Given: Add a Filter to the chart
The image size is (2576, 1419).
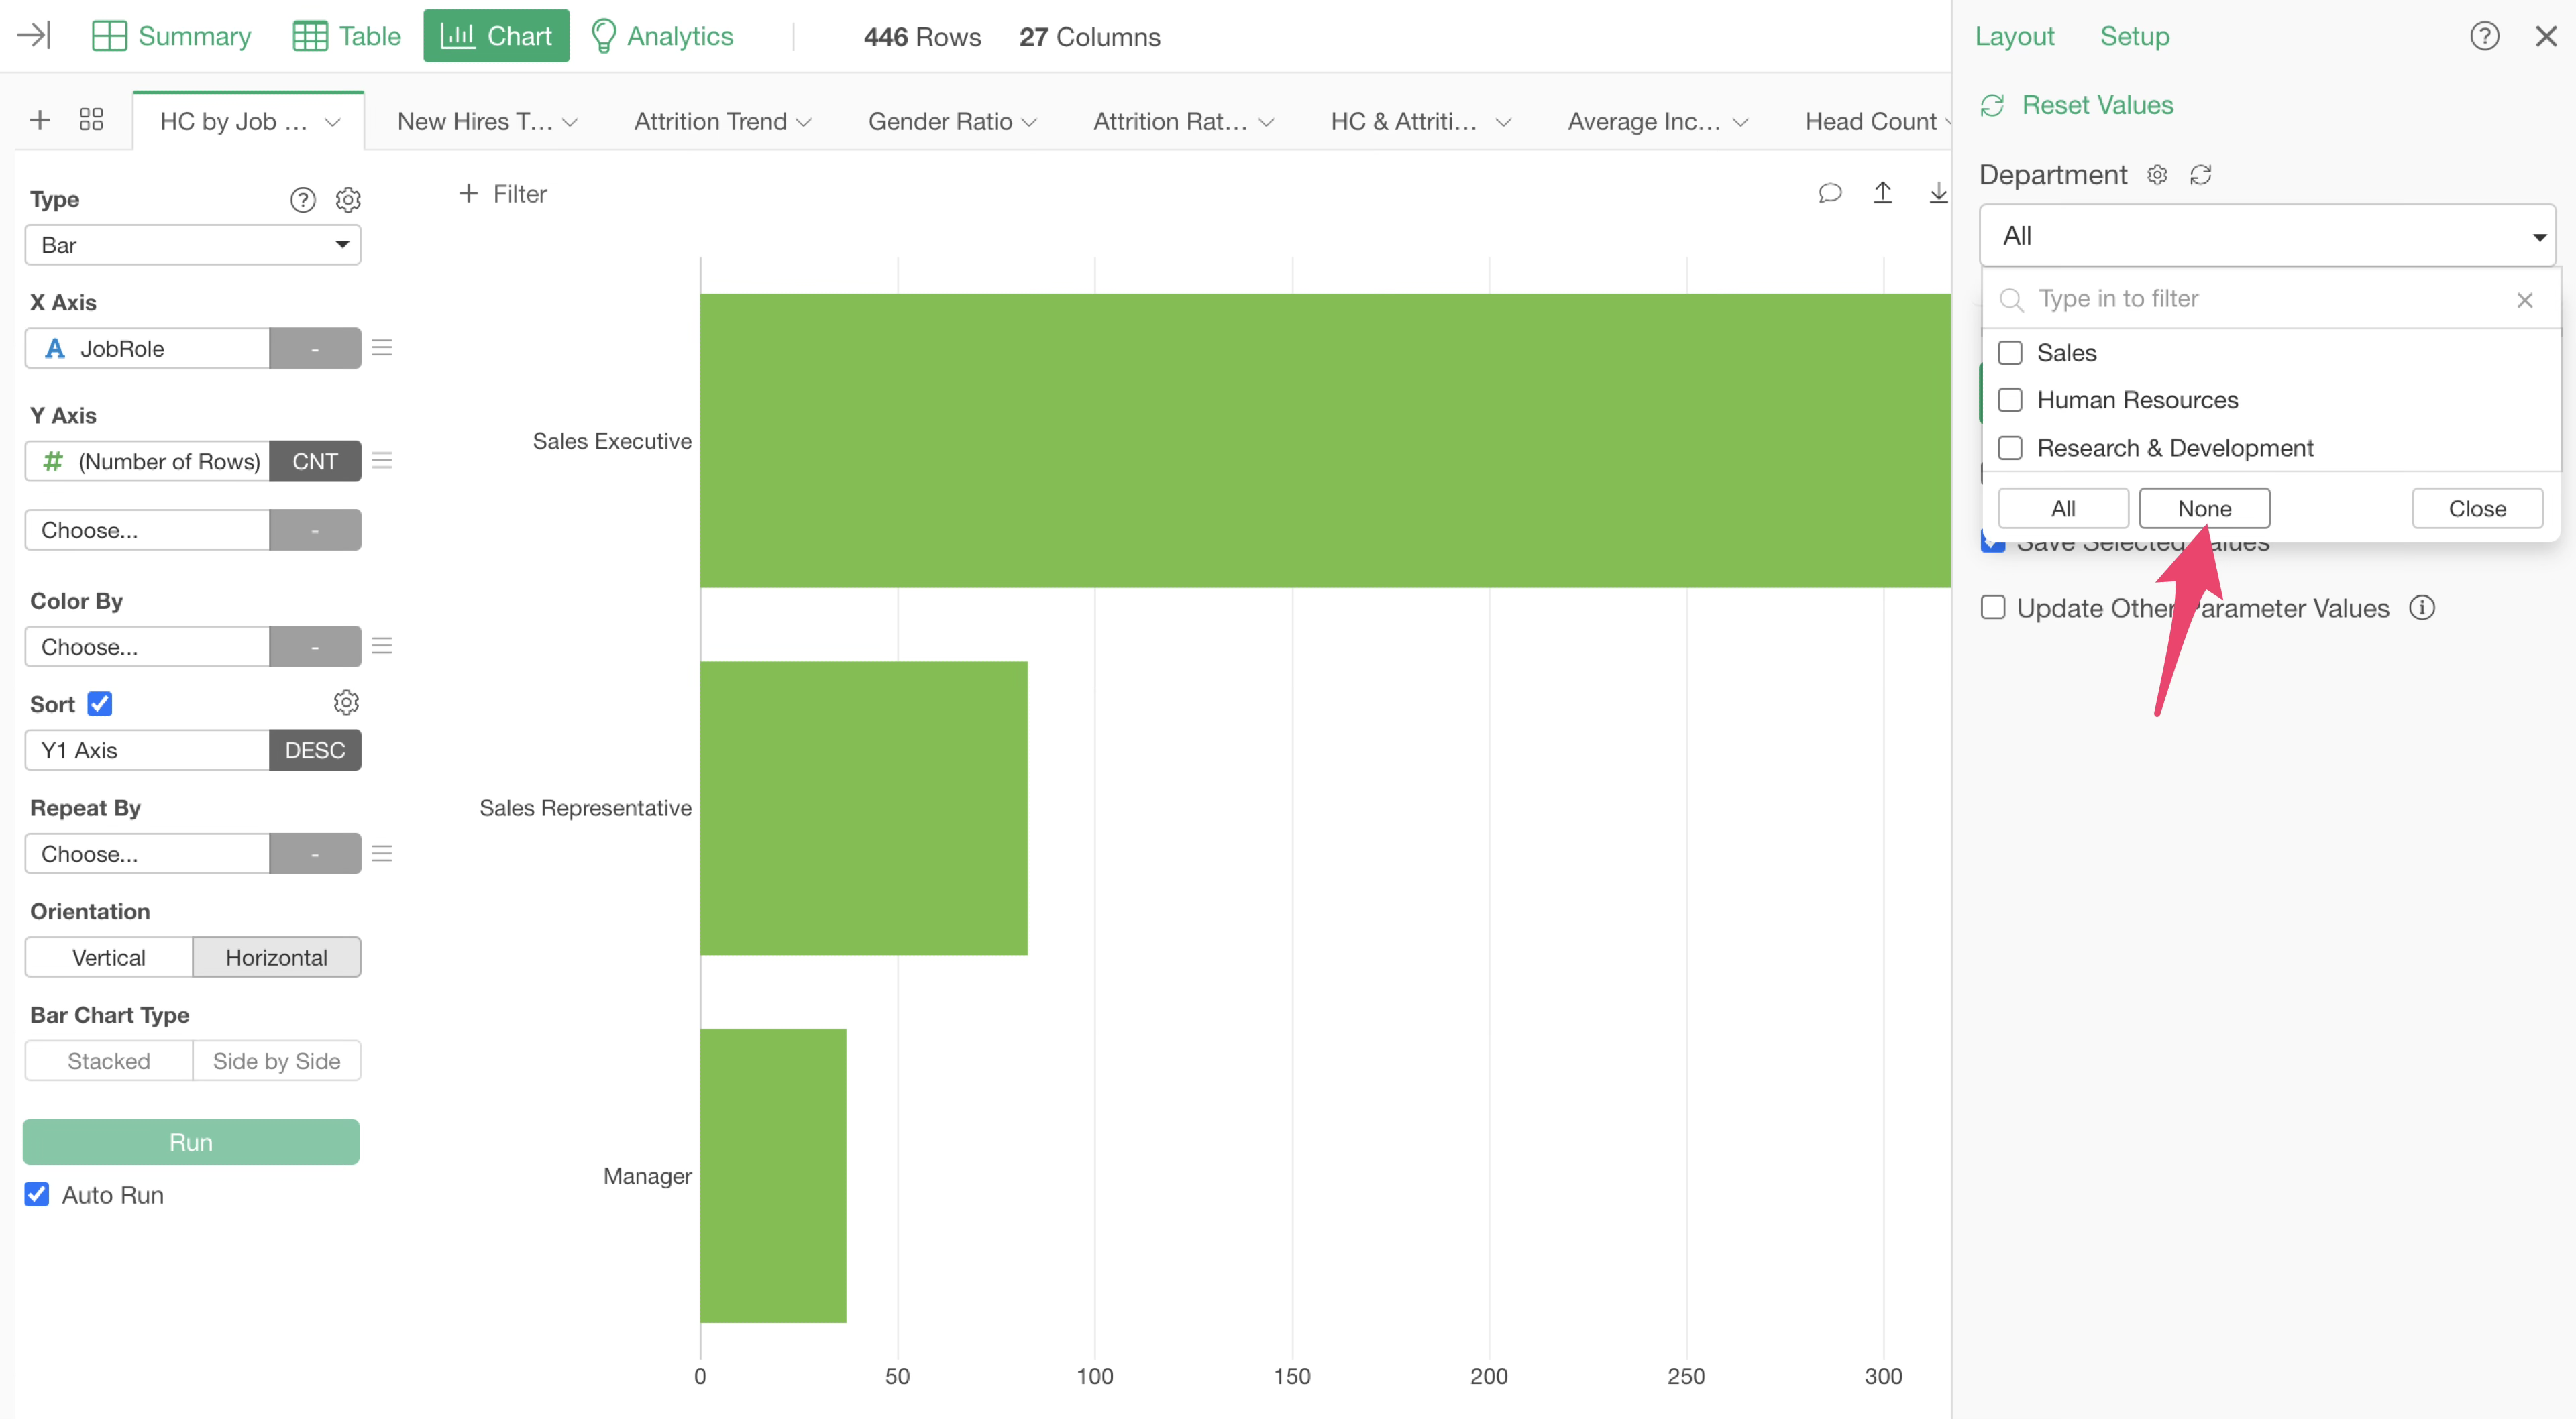Looking at the screenshot, I should [503, 194].
